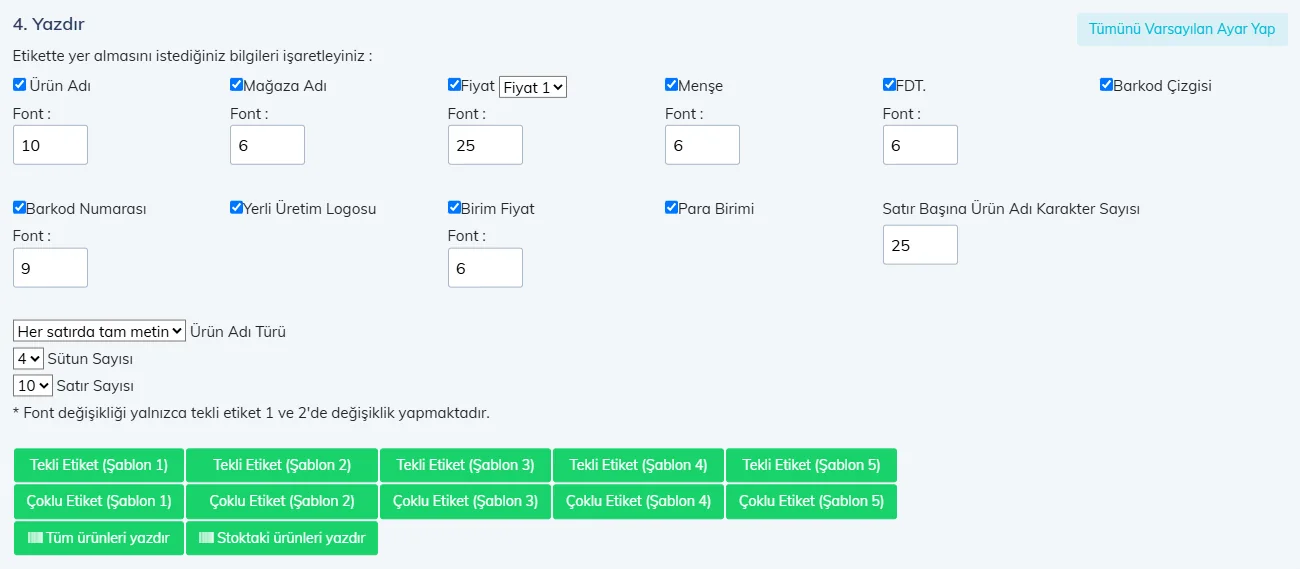Viewport: 1300px width, 569px height.
Task: Disable the Para Birimi checkbox
Action: [671, 208]
